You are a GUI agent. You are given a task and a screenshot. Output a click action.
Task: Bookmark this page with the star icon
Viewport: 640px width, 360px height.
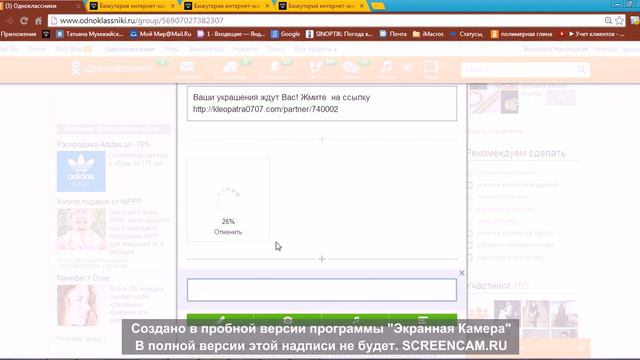pos(620,20)
